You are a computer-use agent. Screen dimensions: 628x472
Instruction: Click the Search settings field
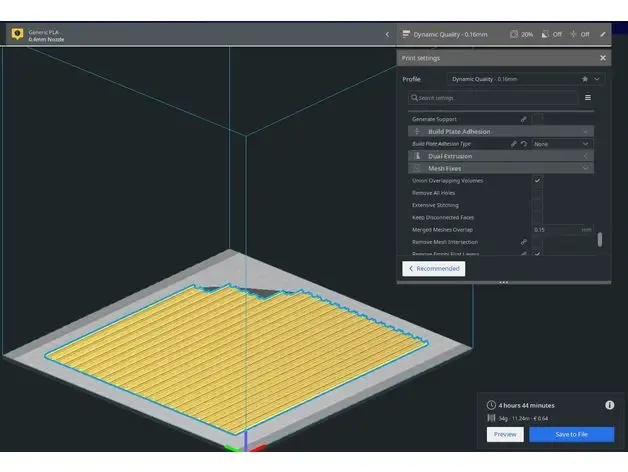point(493,98)
